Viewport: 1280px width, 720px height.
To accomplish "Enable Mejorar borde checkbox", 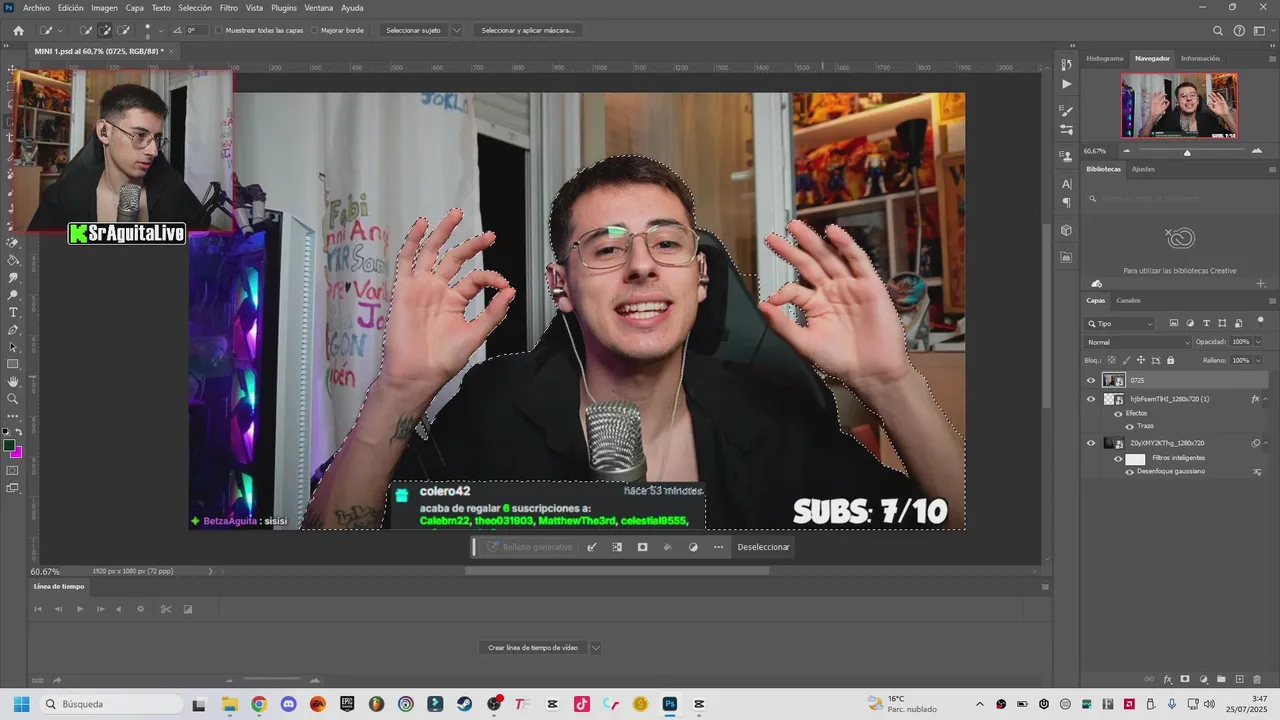I will 314,30.
